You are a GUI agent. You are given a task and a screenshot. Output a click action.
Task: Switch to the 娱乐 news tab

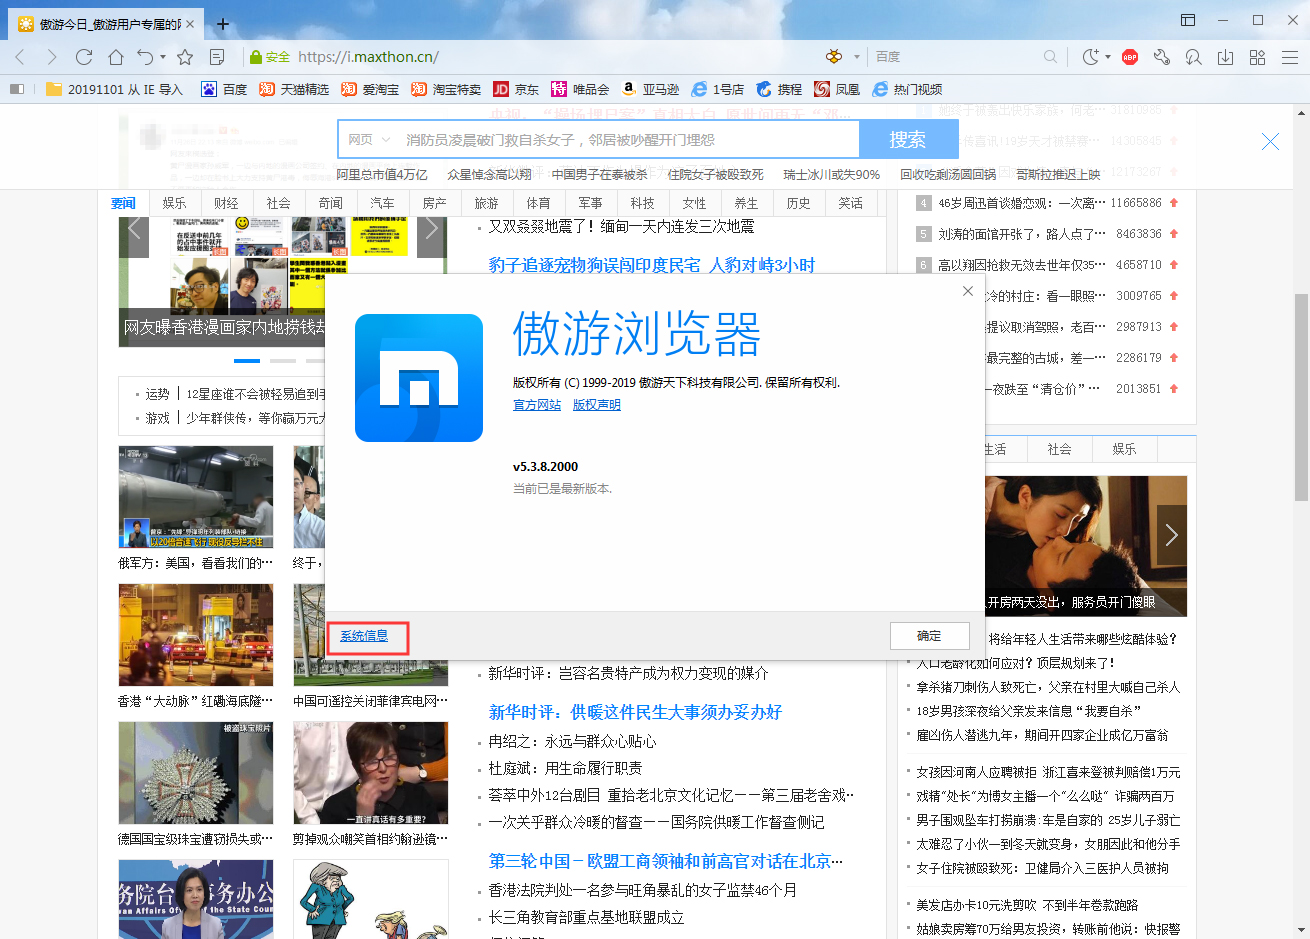174,202
